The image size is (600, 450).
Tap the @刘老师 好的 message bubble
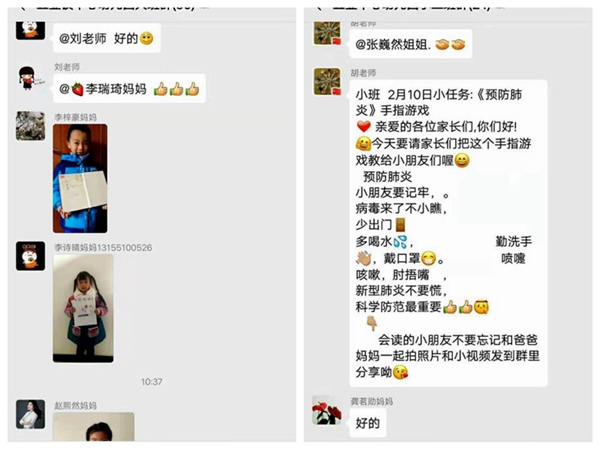click(x=107, y=38)
